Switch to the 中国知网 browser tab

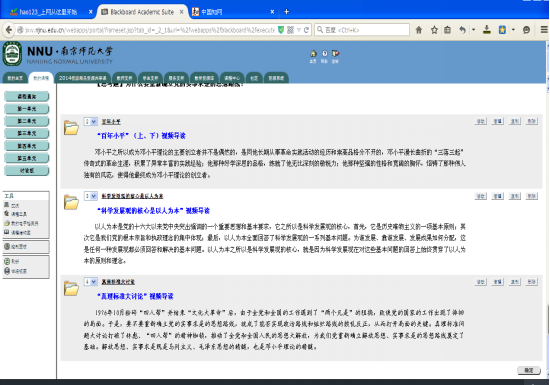[x=233, y=12]
